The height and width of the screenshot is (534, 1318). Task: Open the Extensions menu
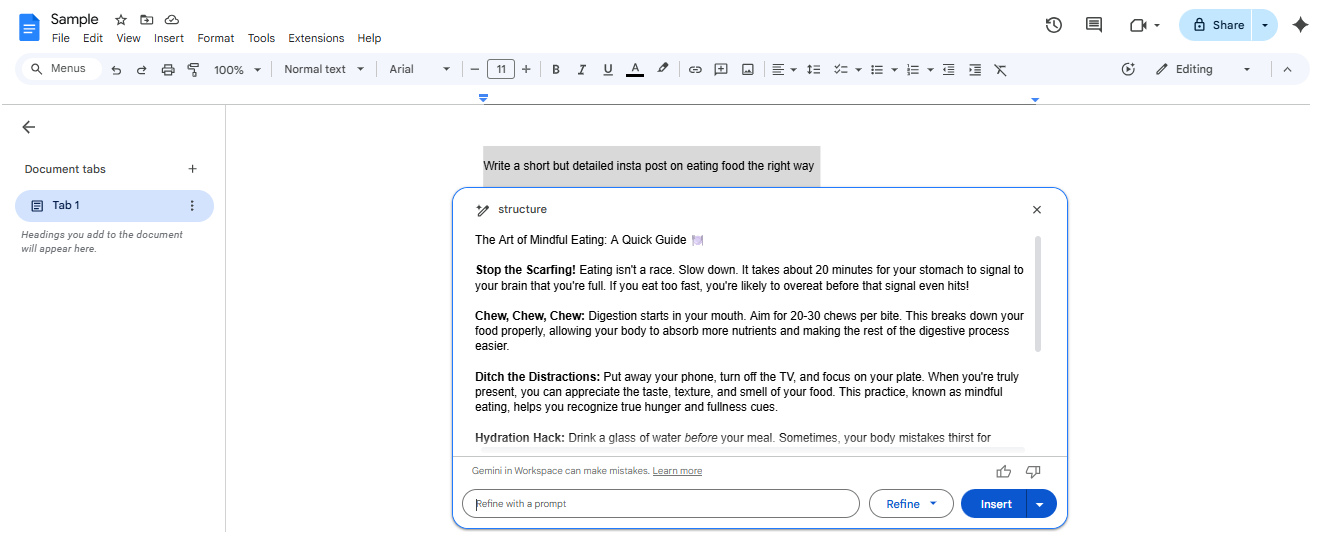click(316, 38)
